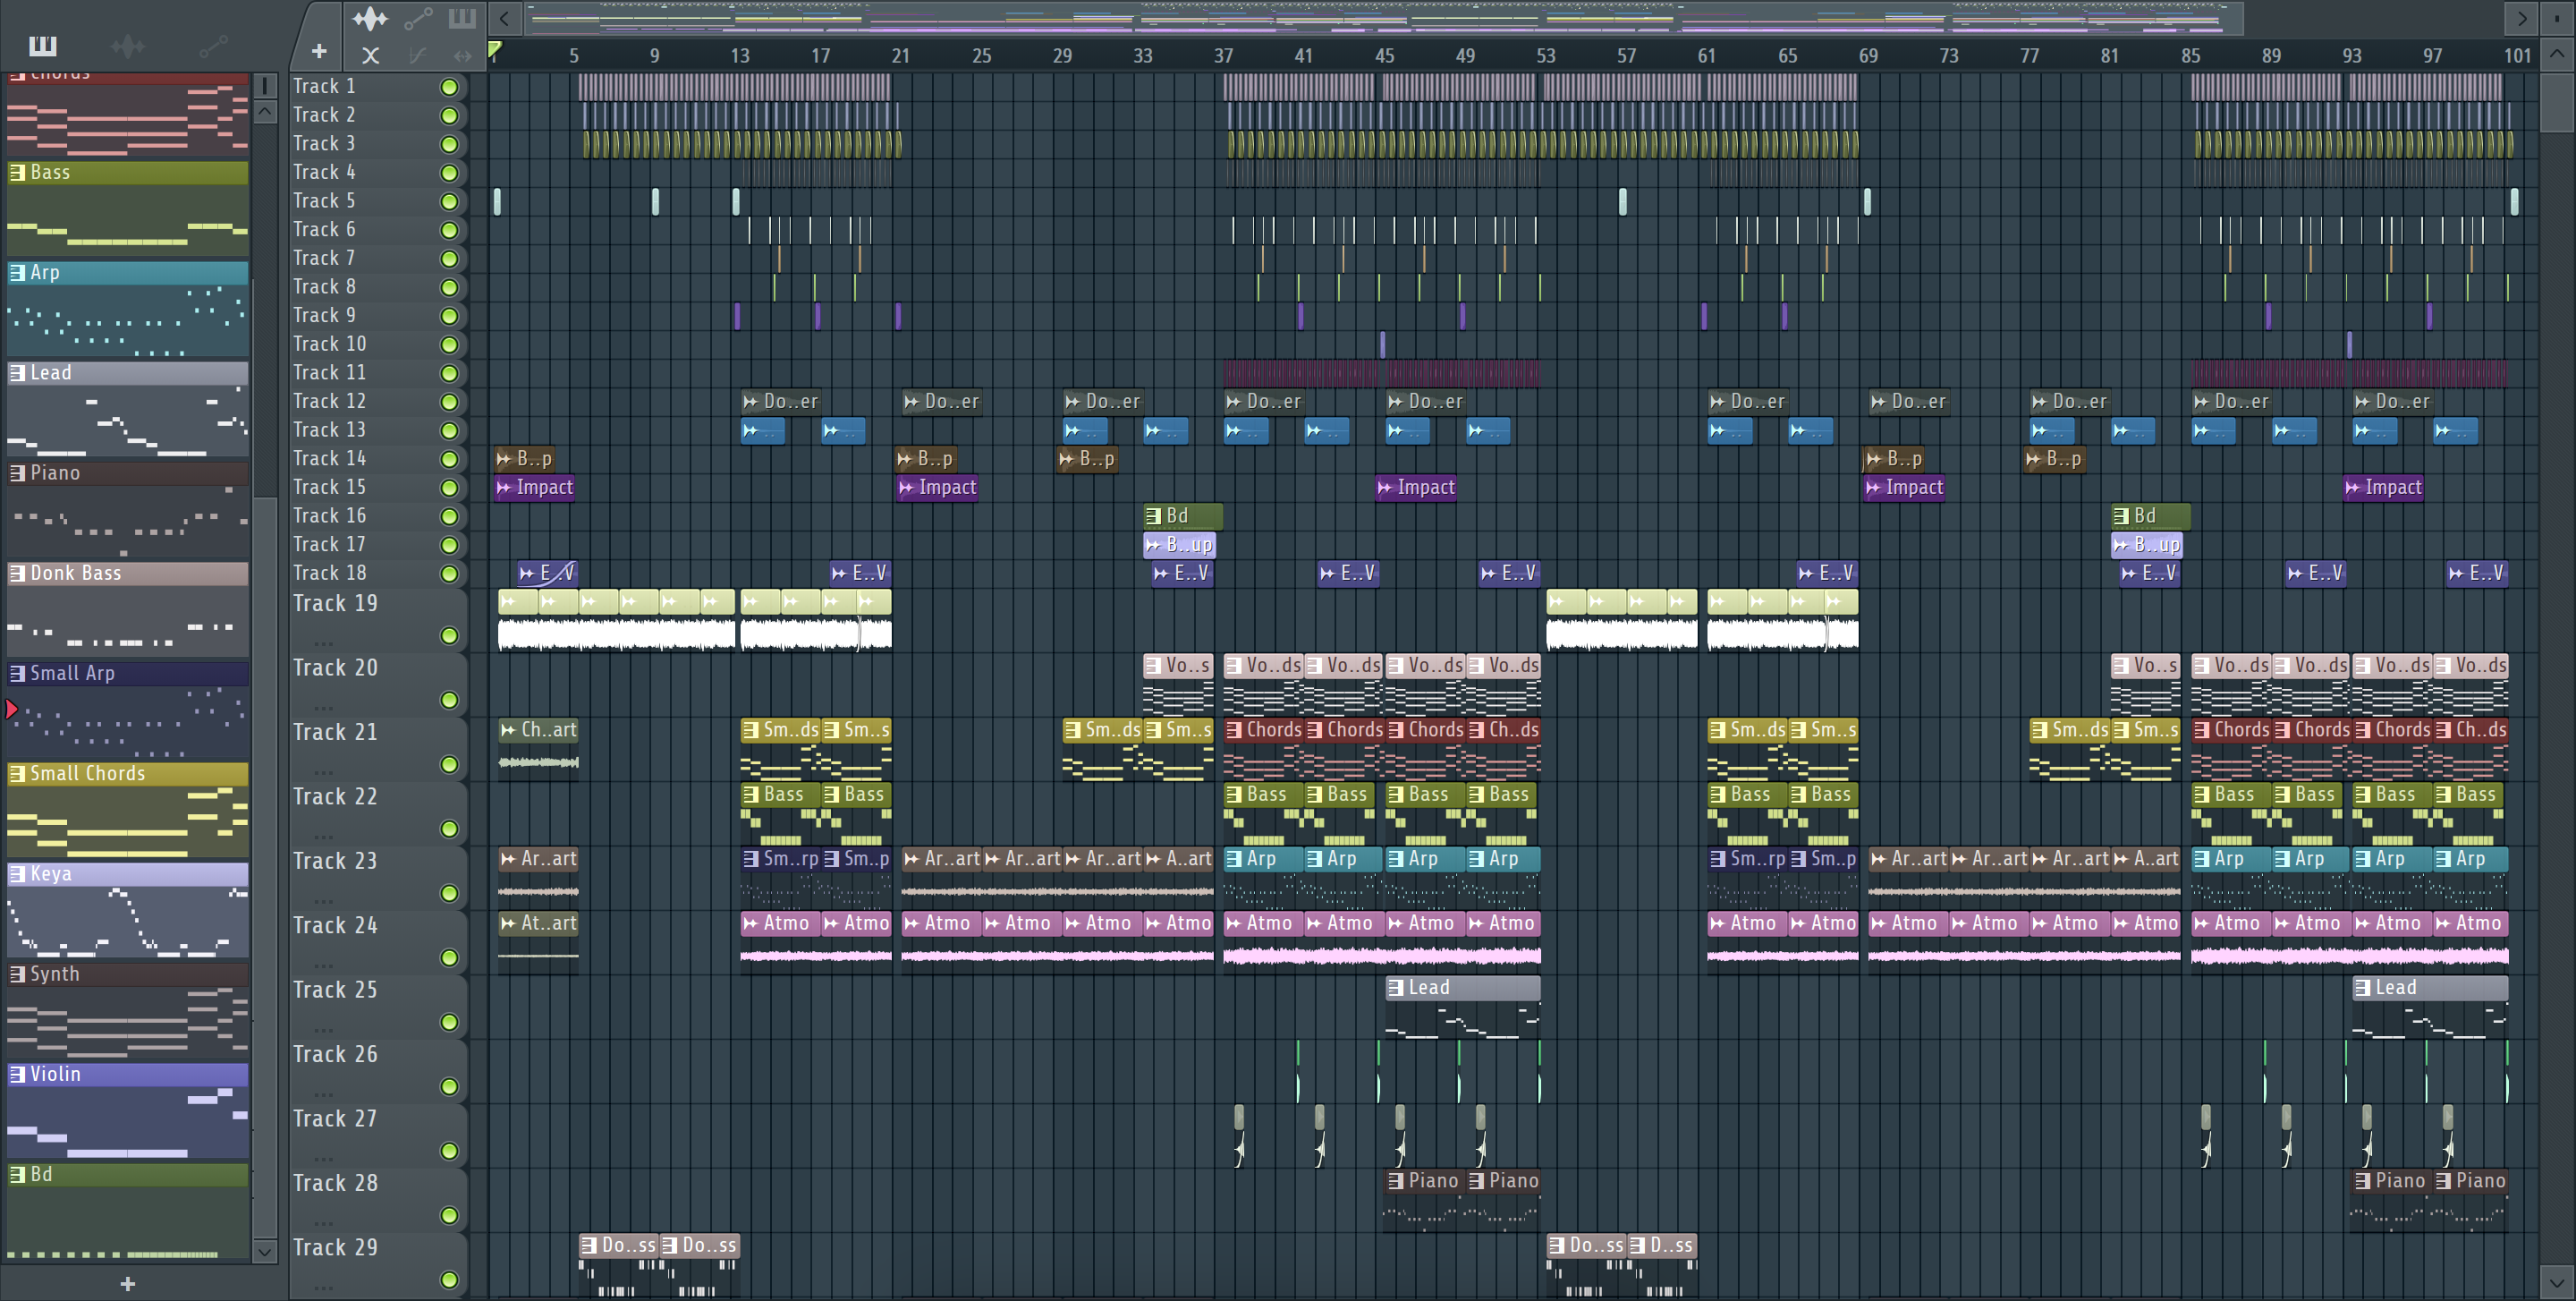Viewport: 2576px width, 1301px height.
Task: Click the X icon in playlist toolbar
Action: point(370,56)
